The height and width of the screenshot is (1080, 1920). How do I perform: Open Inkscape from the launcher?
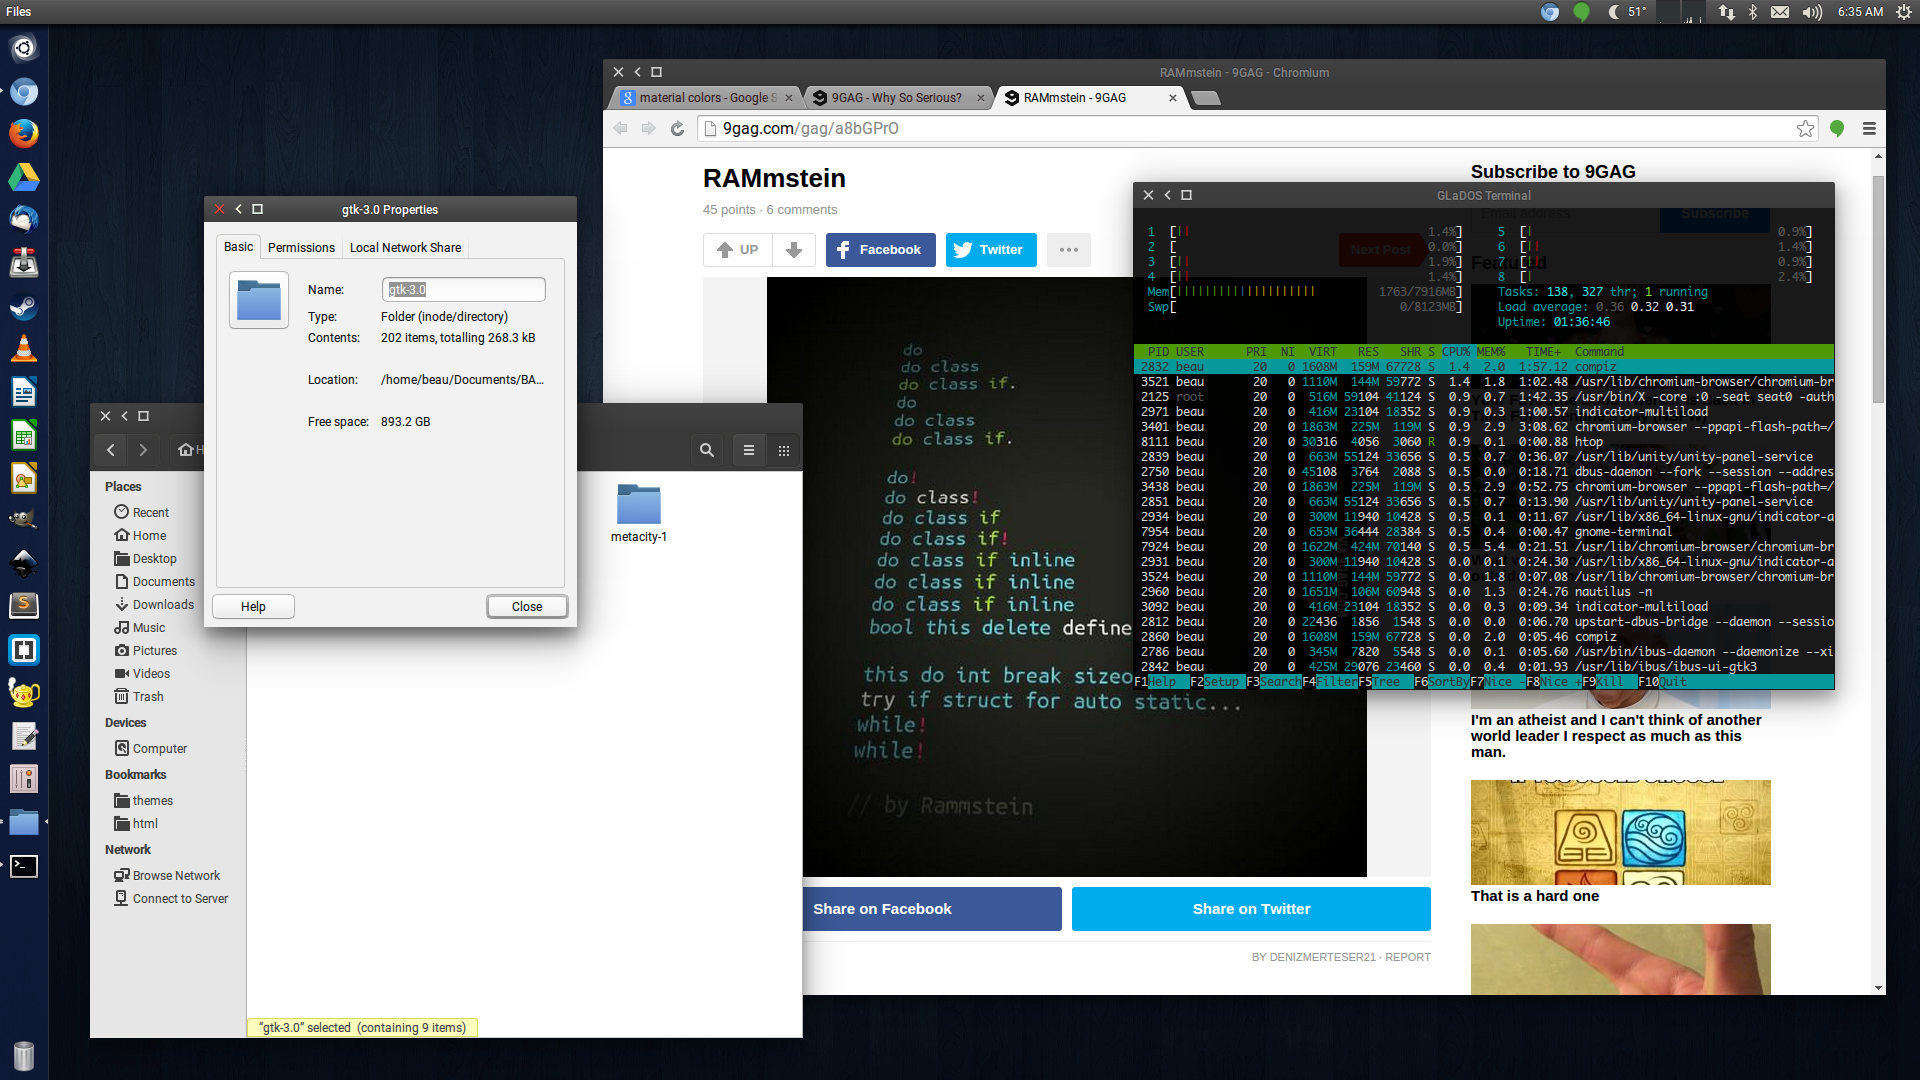click(x=24, y=563)
